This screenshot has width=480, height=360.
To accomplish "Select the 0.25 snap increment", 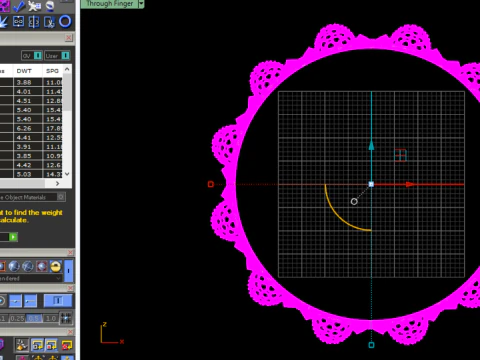I will pyautogui.click(x=17, y=318).
